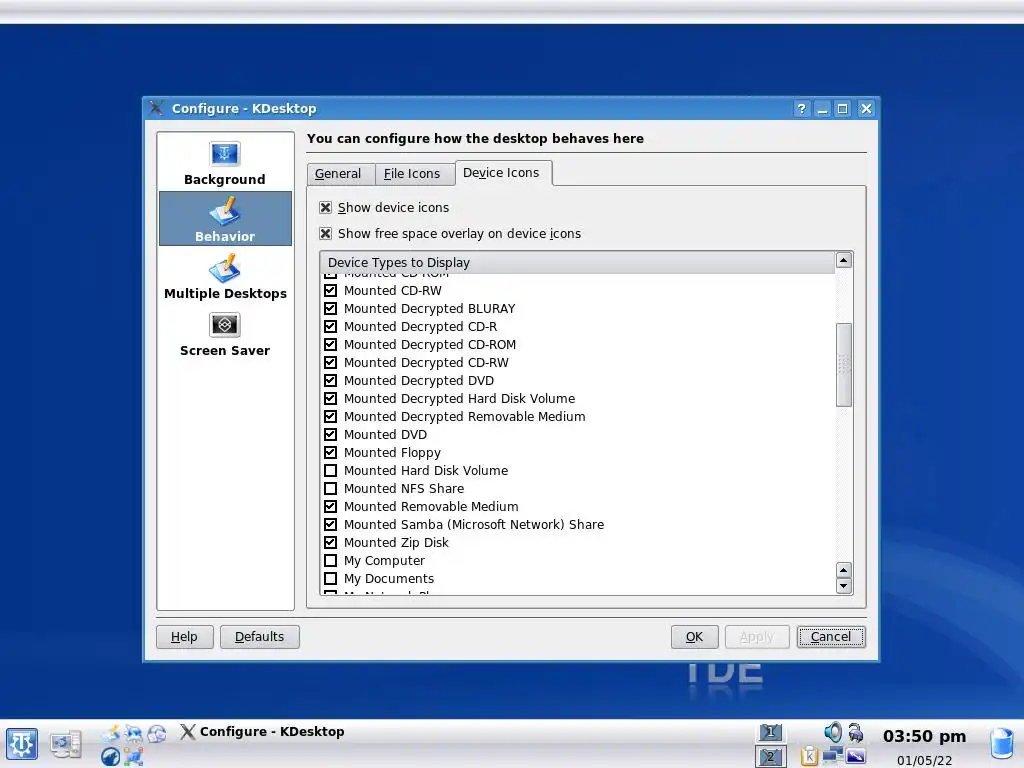
Task: Click the Show Desktop computer icon in taskbar
Action: [x=66, y=744]
